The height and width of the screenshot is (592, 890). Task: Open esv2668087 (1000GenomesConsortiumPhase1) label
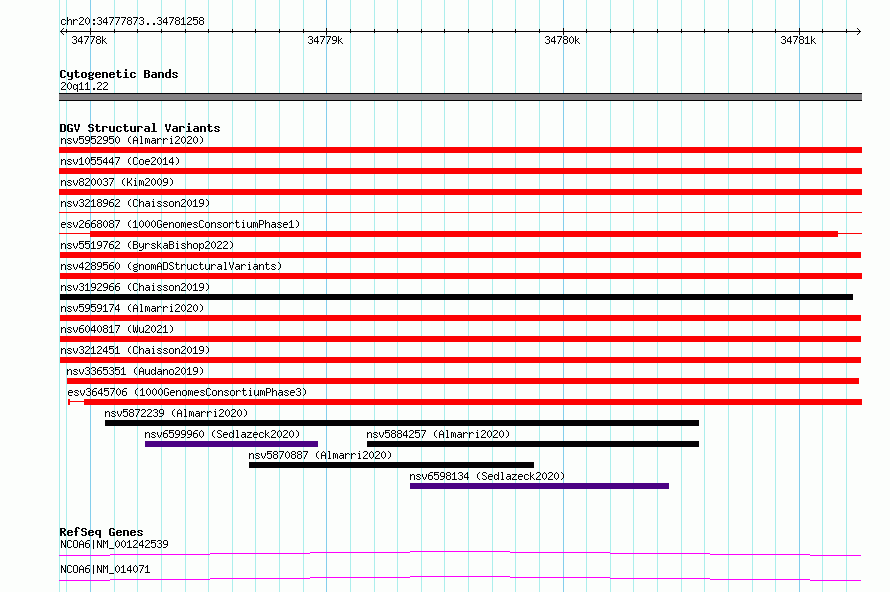click(180, 224)
